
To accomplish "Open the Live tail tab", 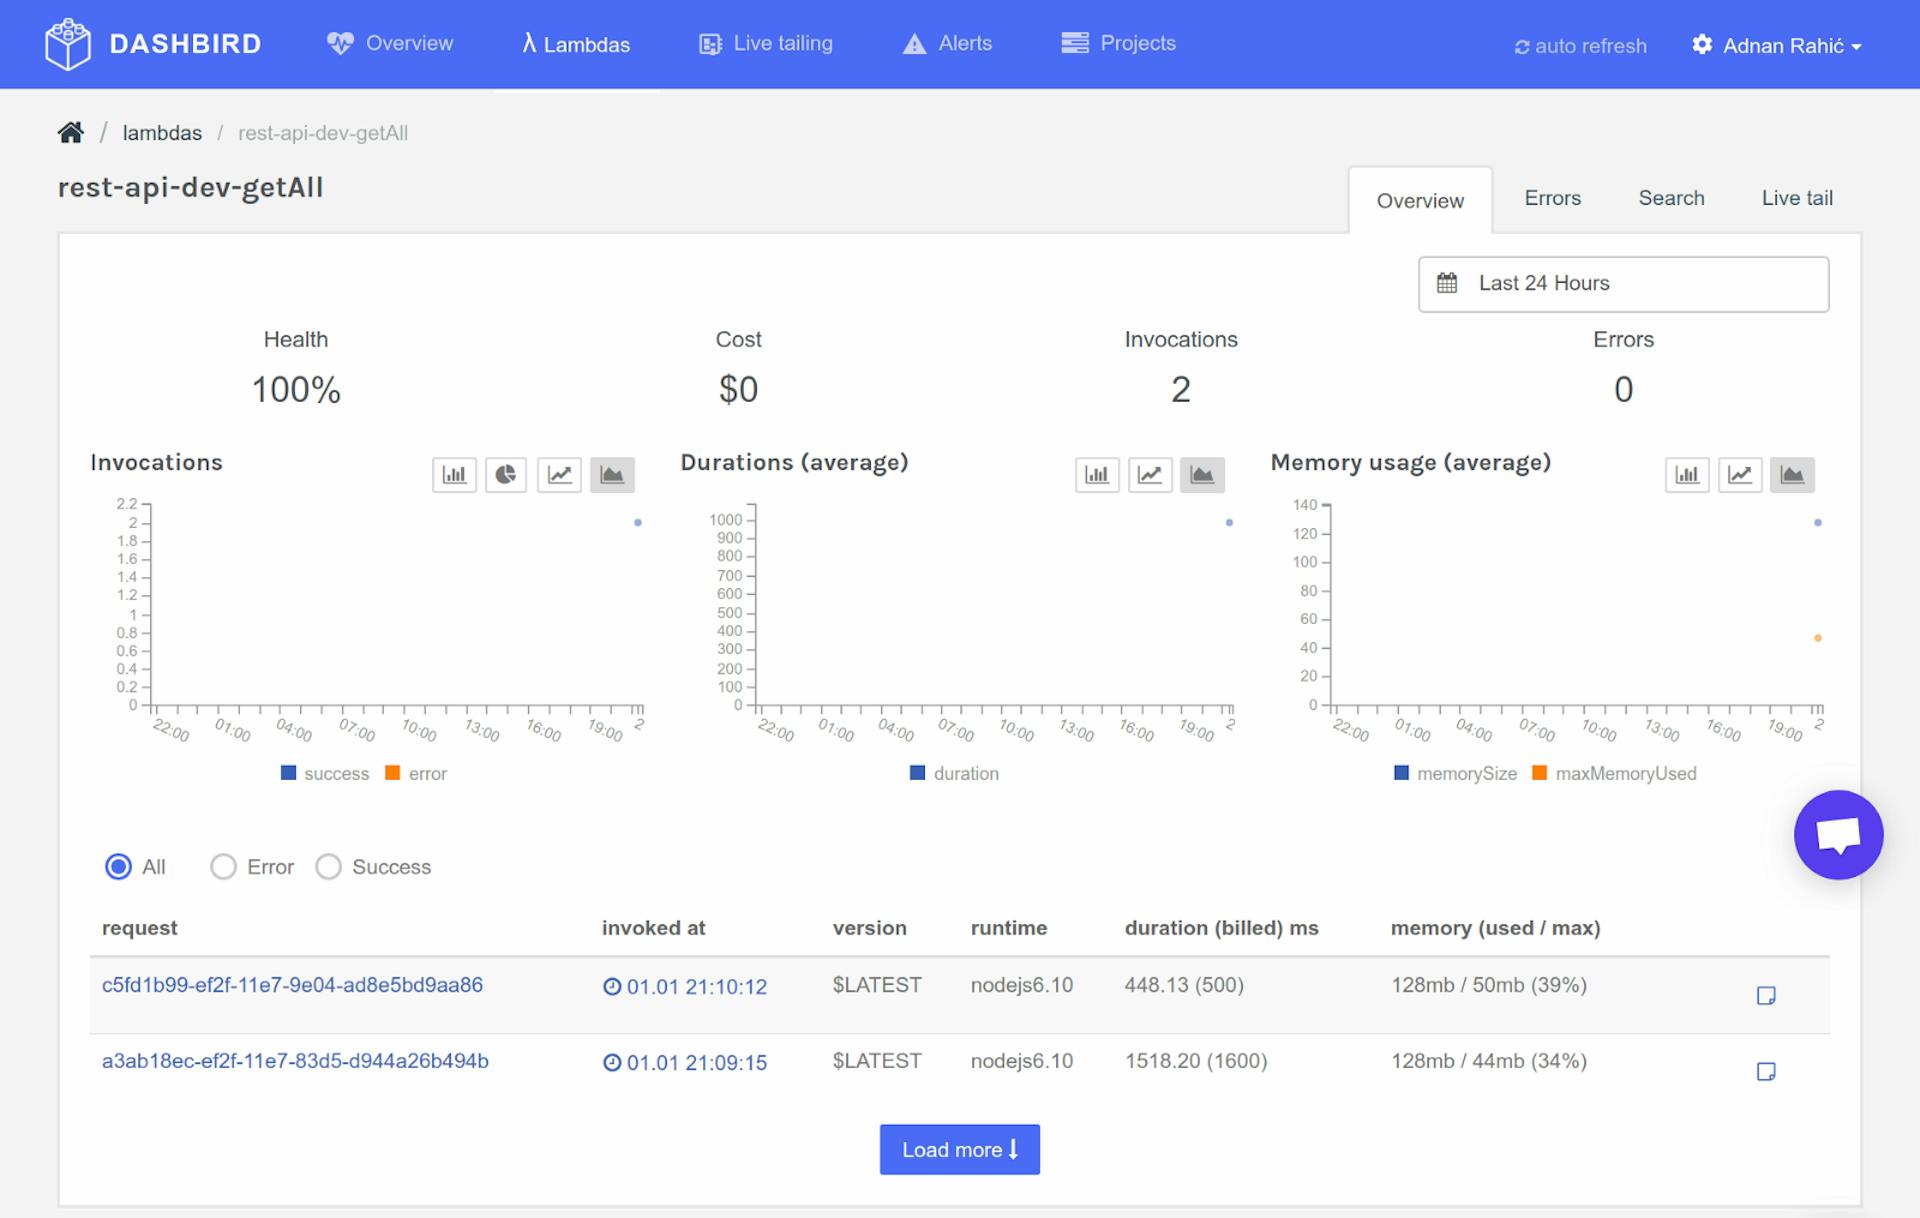I will [1796, 198].
